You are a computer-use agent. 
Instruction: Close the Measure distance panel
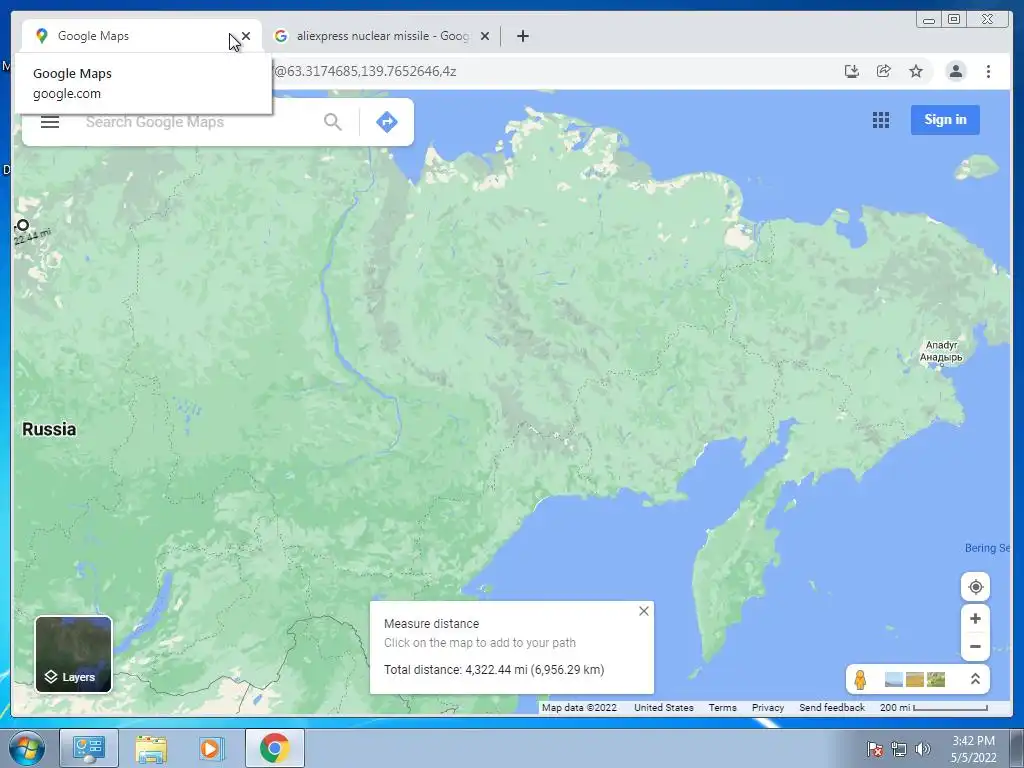[643, 611]
